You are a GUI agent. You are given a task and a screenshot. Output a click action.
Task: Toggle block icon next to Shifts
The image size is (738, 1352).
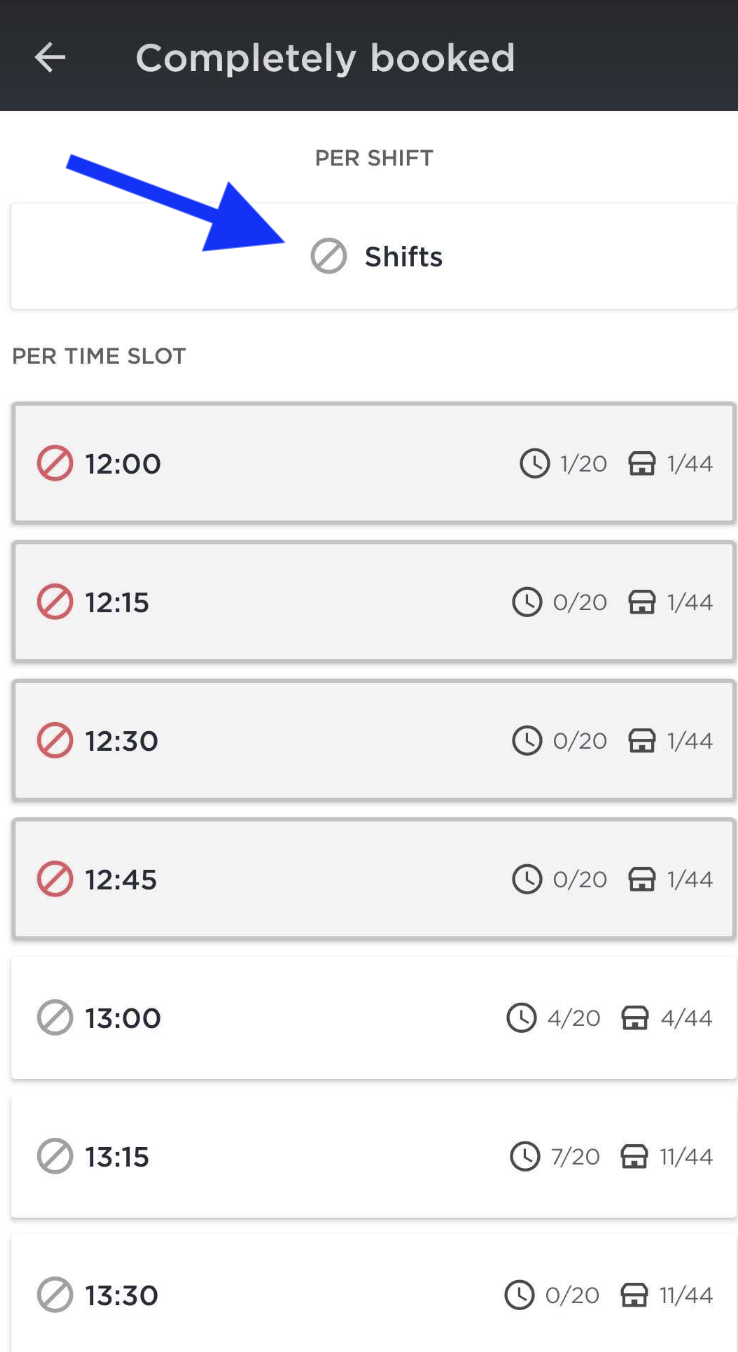coord(328,257)
